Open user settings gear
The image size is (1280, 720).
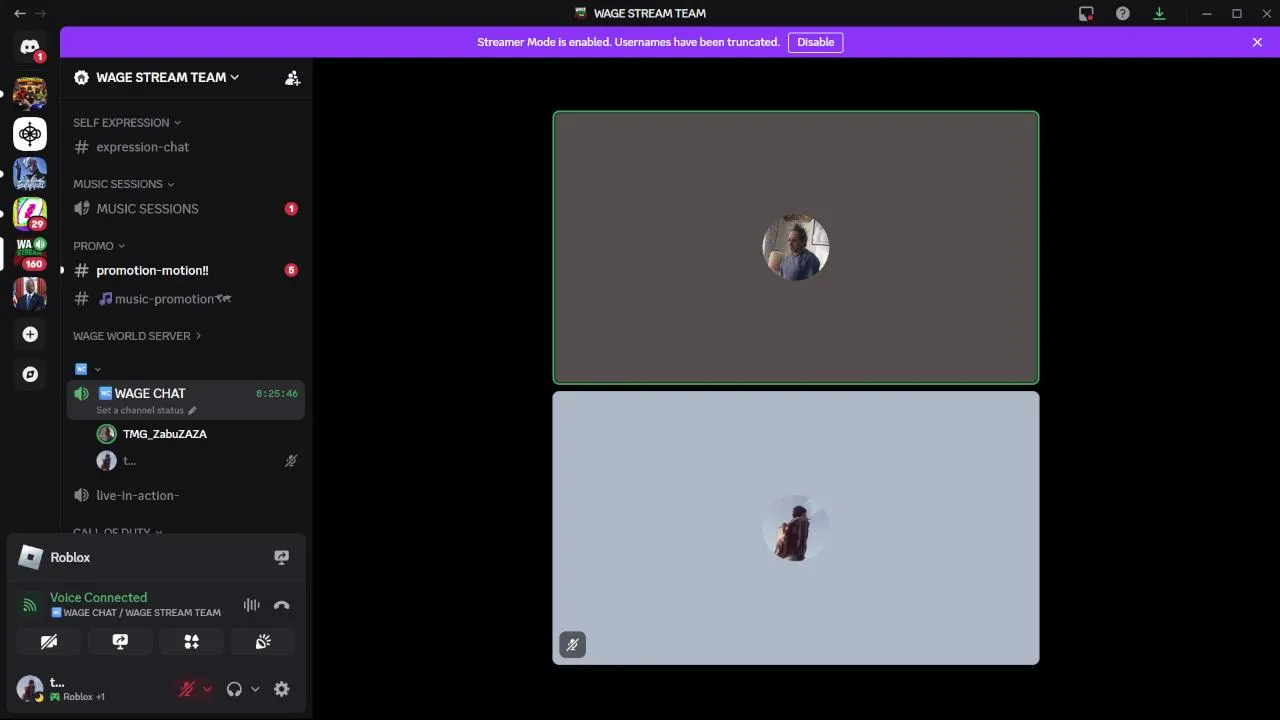282,689
